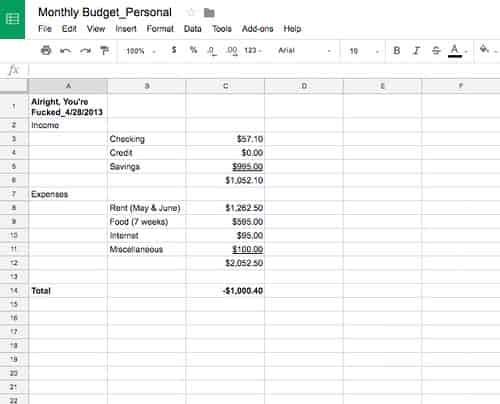Open the Google Sheets home icon
This screenshot has width=500, height=404.
click(12, 19)
